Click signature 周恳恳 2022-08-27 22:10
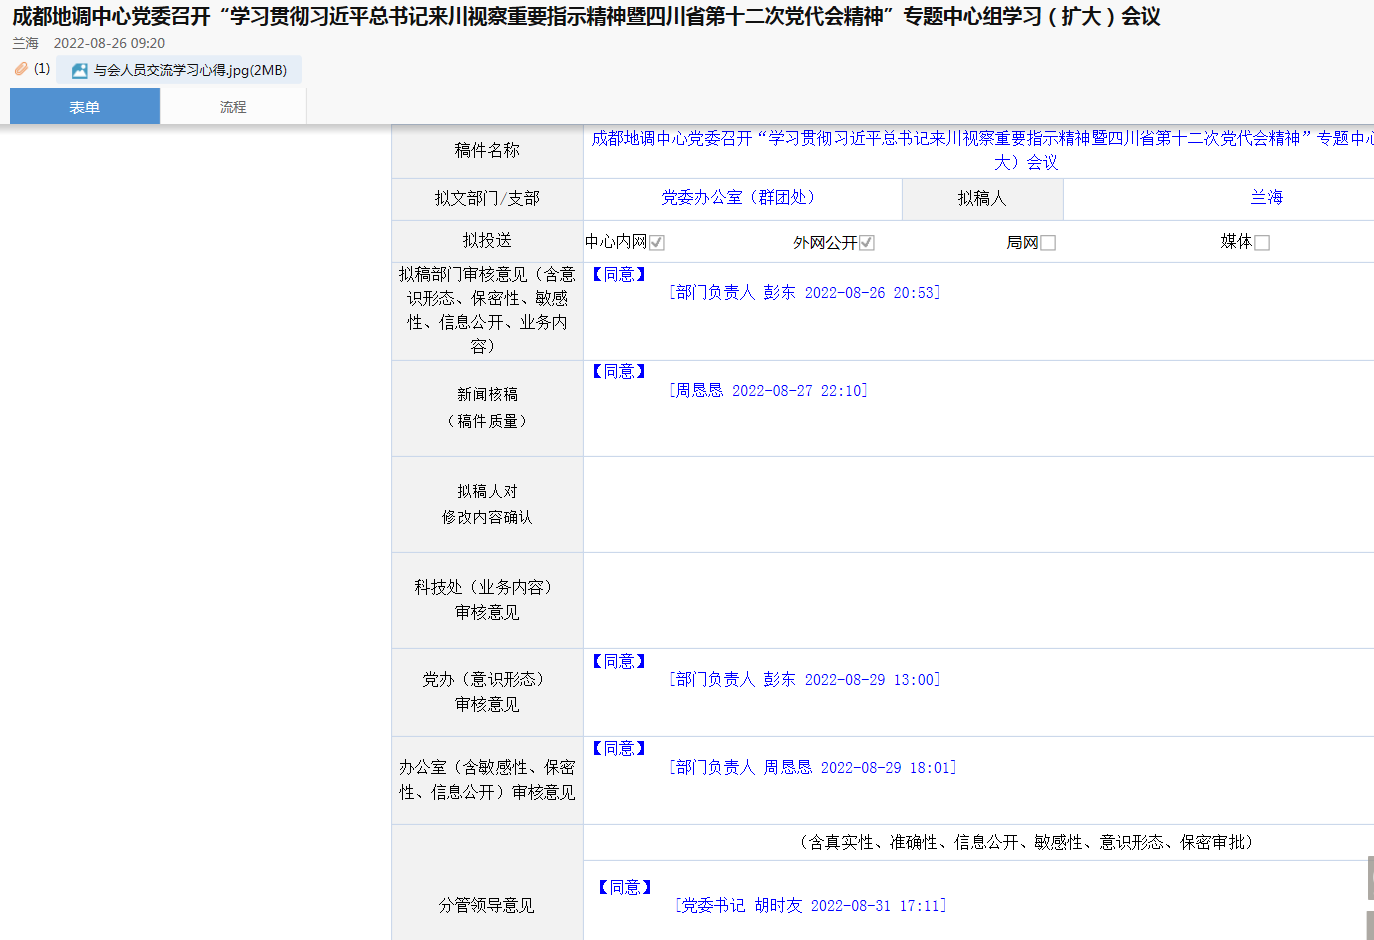This screenshot has width=1374, height=940. (768, 391)
